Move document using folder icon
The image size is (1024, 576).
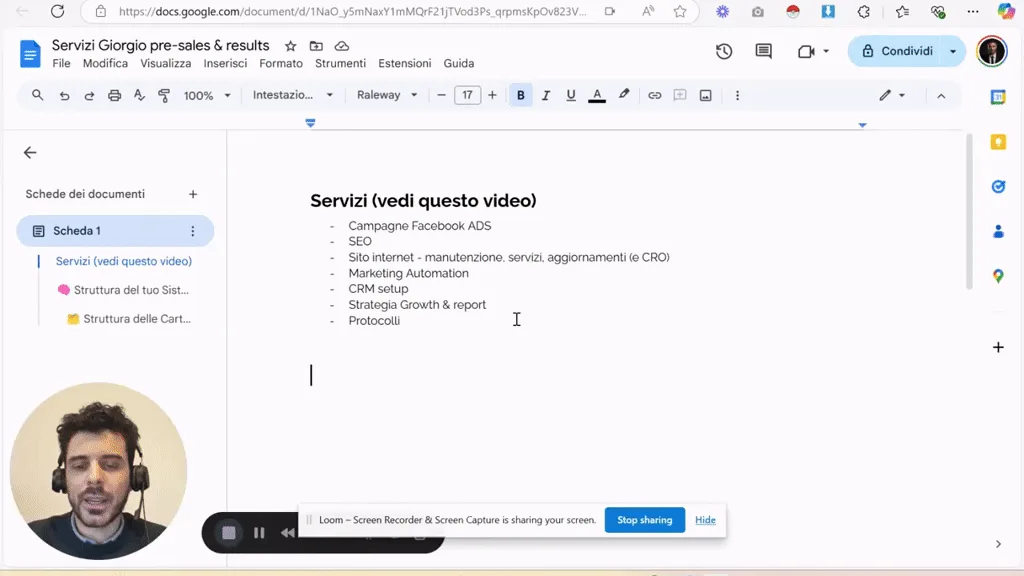(x=316, y=46)
